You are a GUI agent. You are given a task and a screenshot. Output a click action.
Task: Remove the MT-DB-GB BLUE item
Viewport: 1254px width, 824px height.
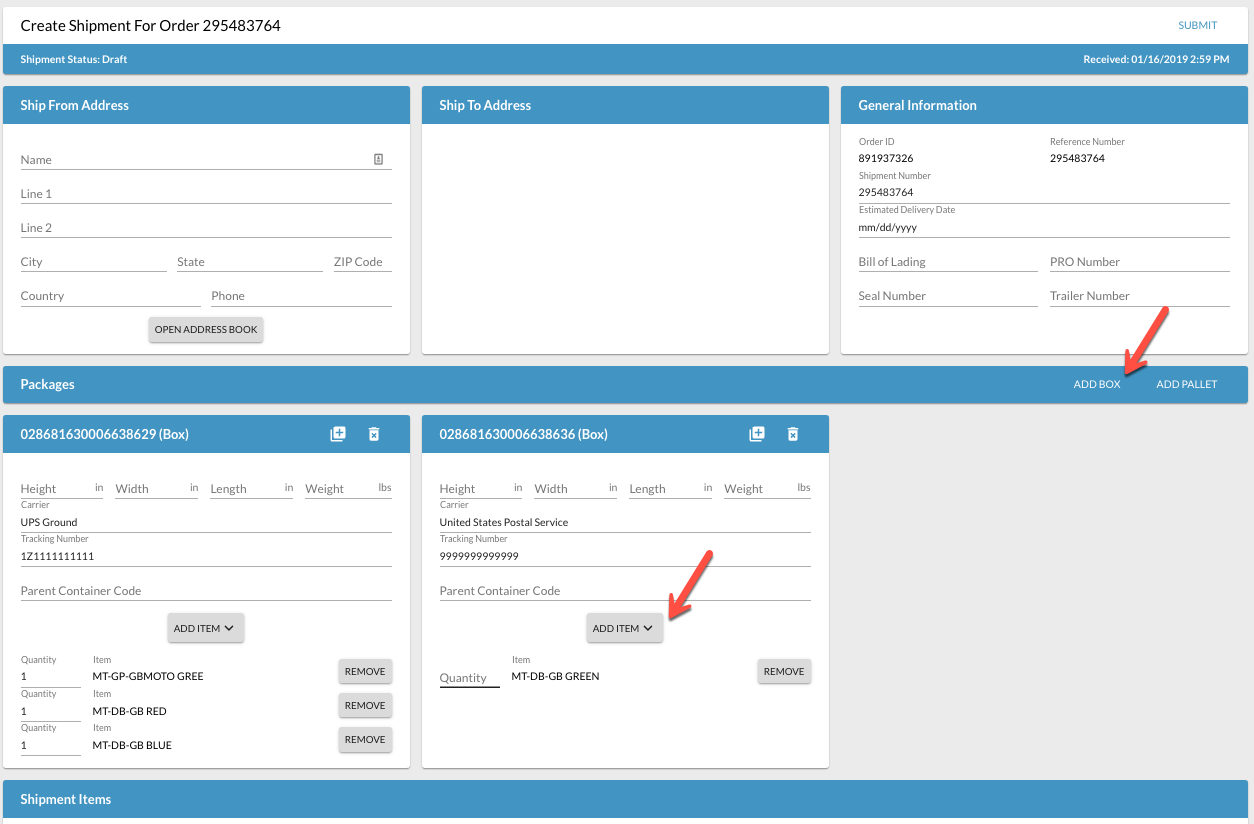coord(365,739)
